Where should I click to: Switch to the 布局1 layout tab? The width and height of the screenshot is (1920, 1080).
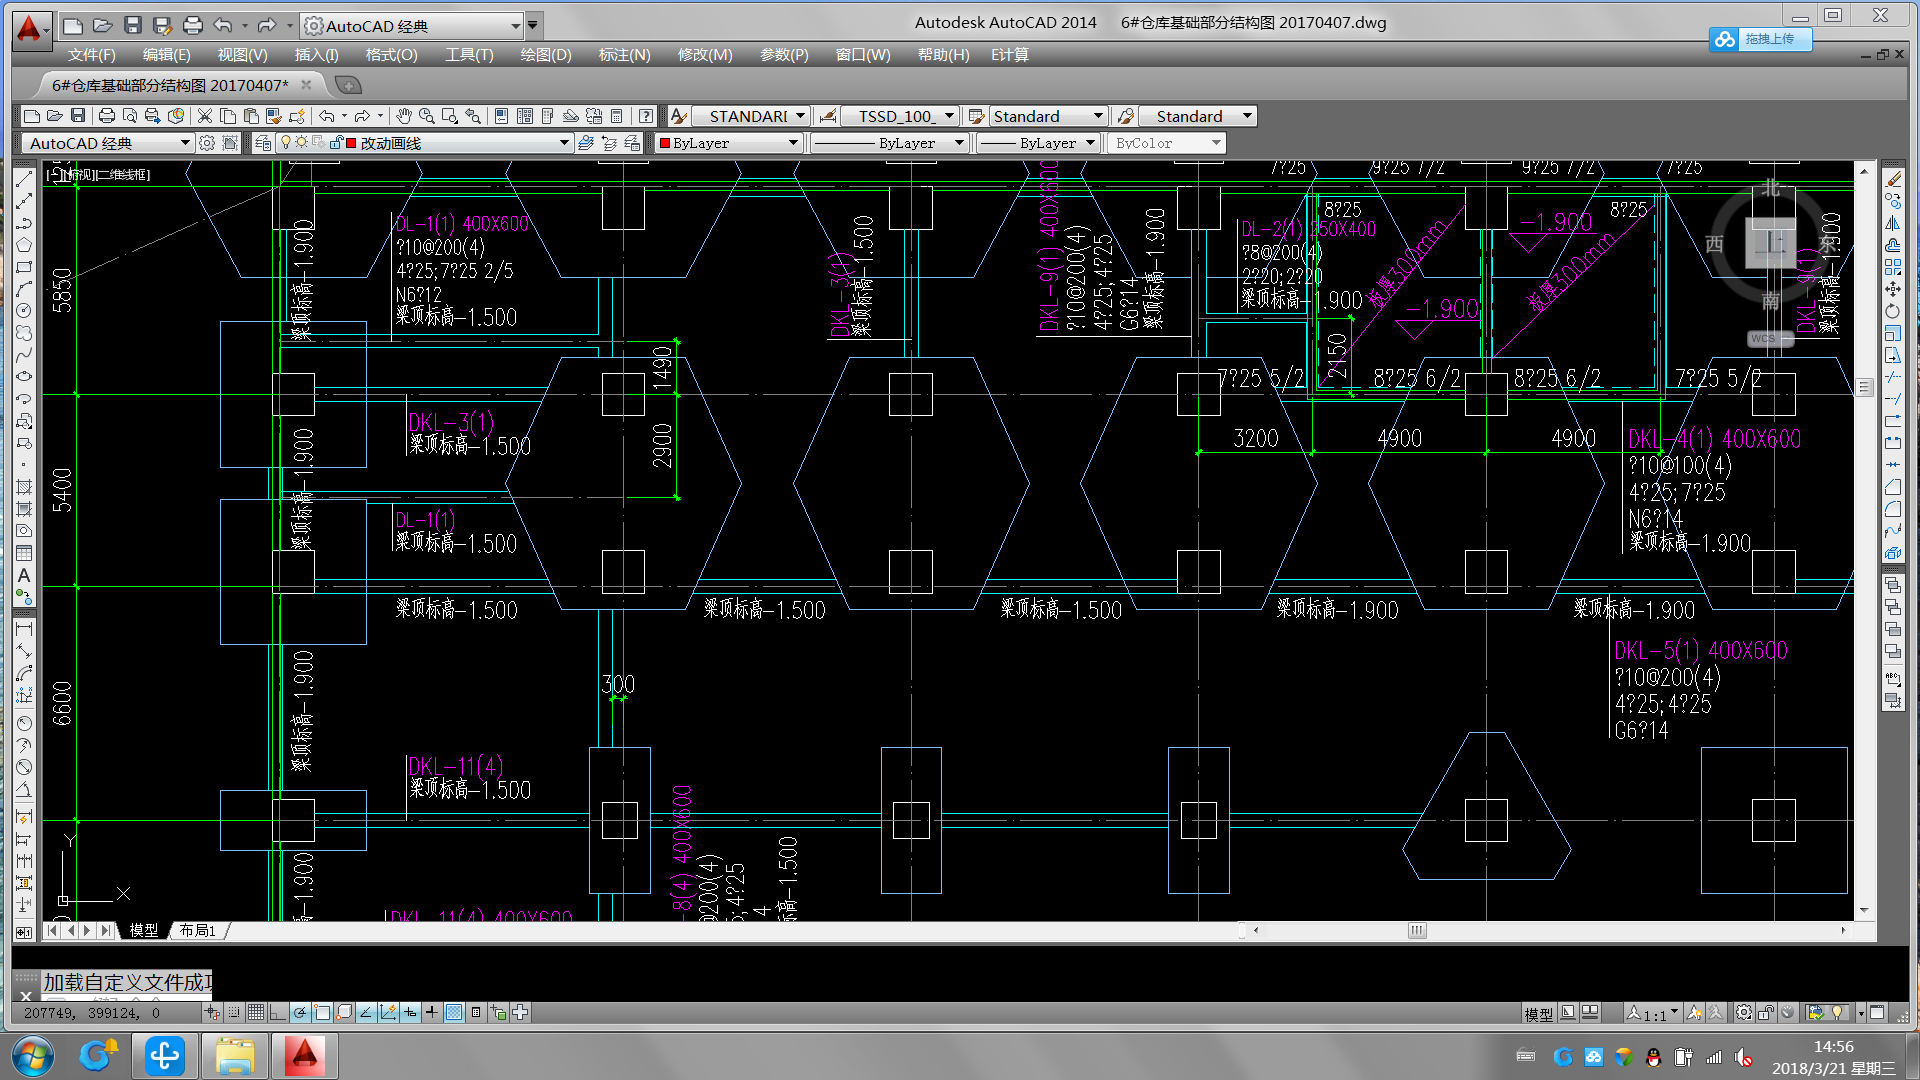pos(198,930)
